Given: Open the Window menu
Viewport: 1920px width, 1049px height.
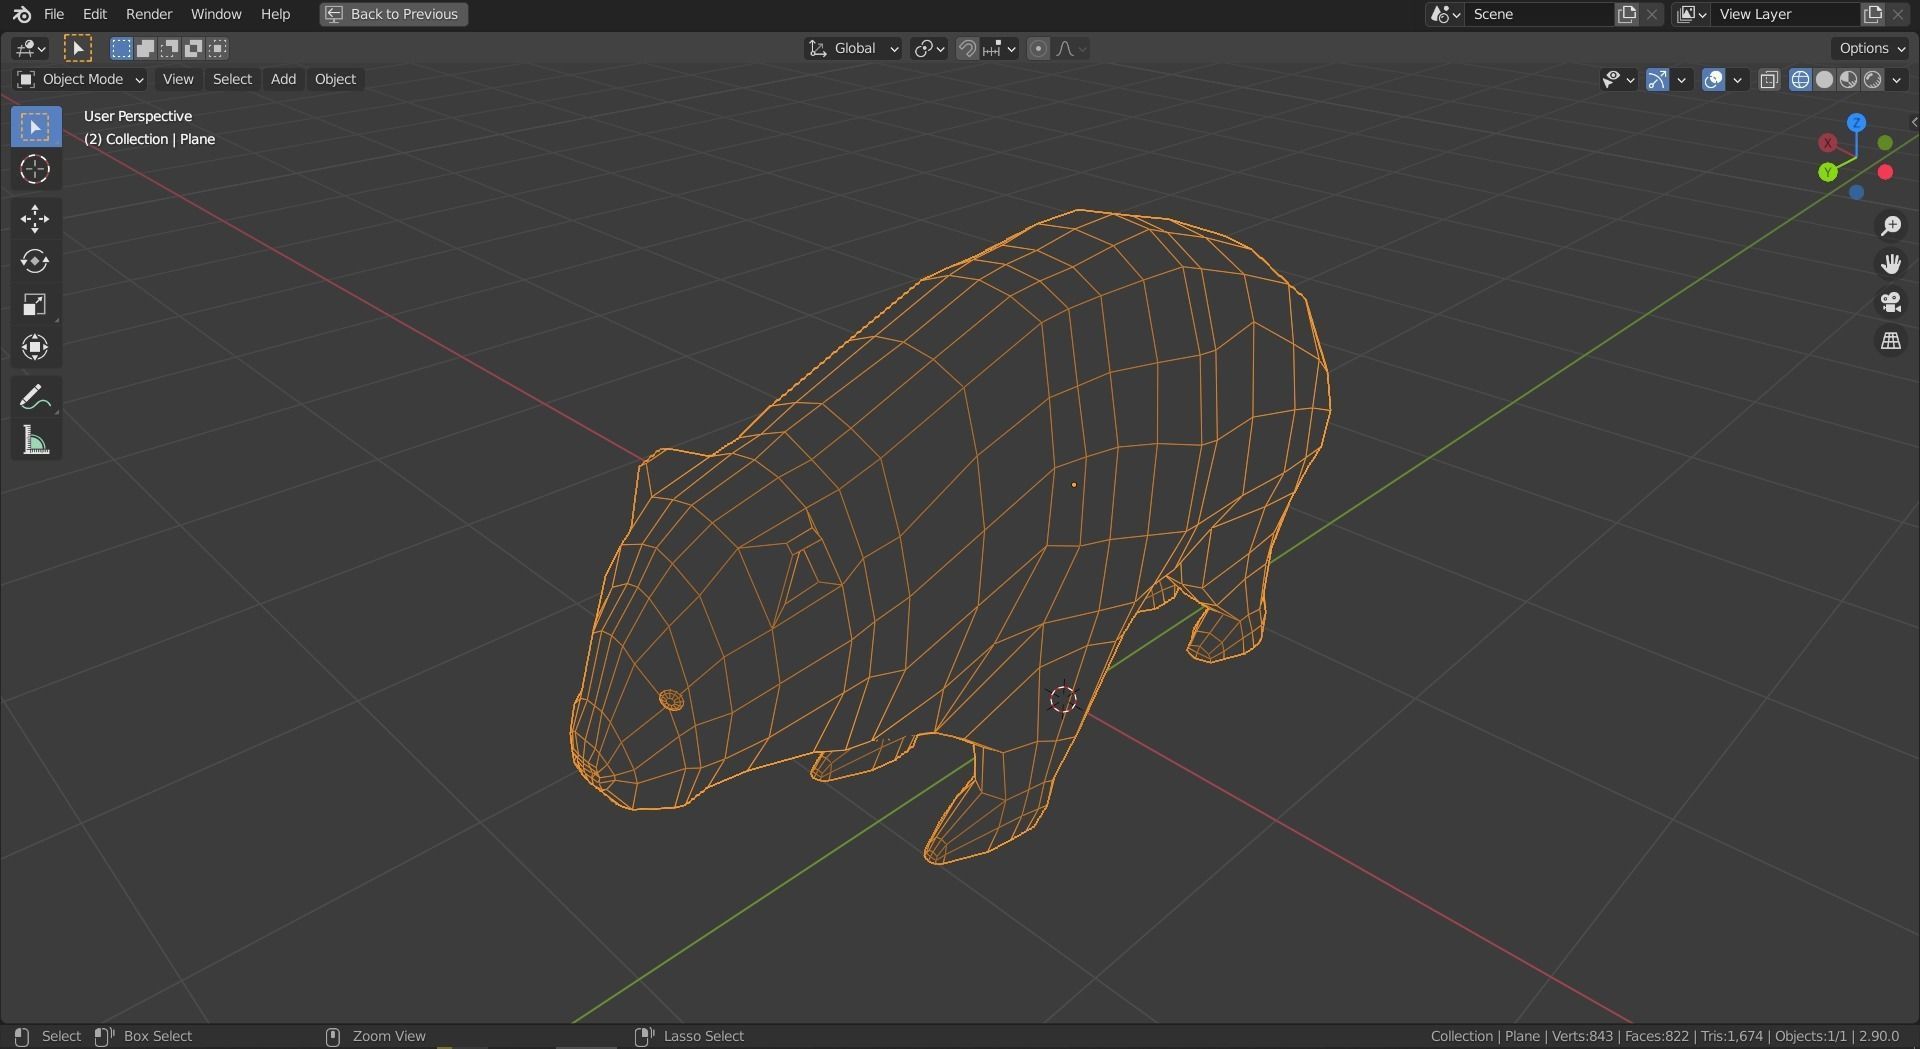Looking at the screenshot, I should 216,14.
